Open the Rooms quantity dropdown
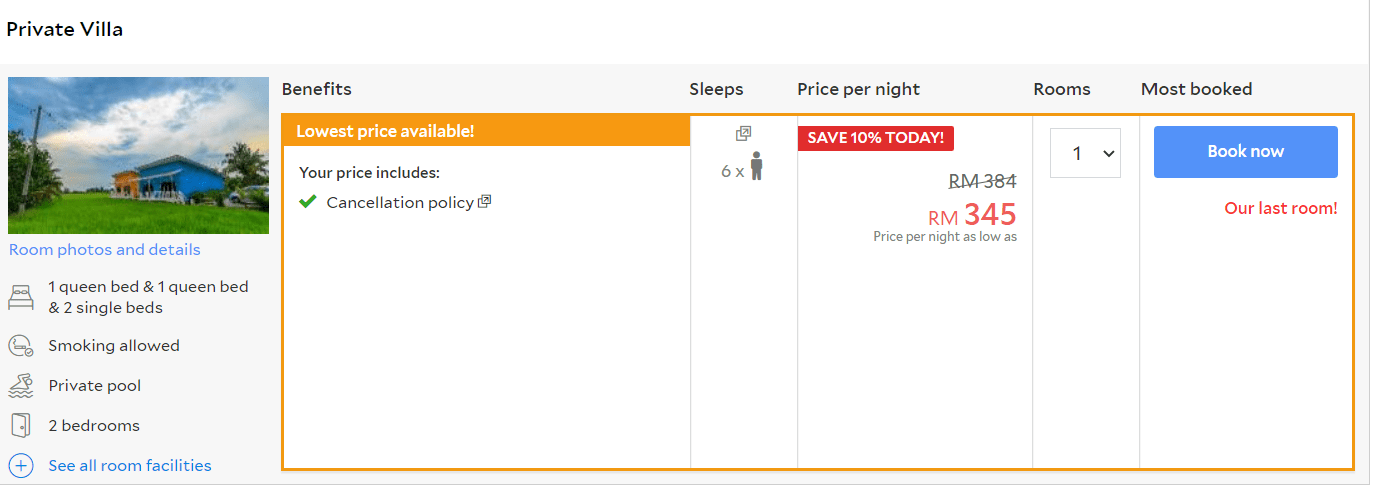1377x501 pixels. [x=1085, y=153]
